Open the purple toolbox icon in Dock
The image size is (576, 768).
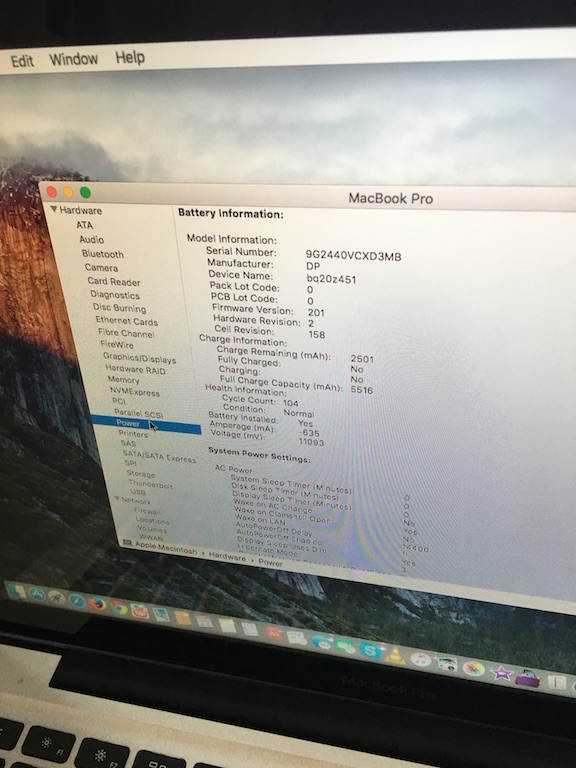tap(527, 678)
